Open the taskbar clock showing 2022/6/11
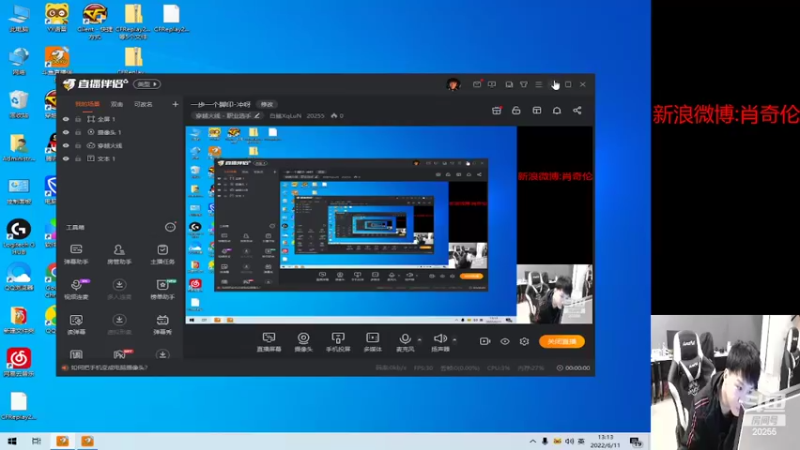The width and height of the screenshot is (800, 450). [x=605, y=441]
